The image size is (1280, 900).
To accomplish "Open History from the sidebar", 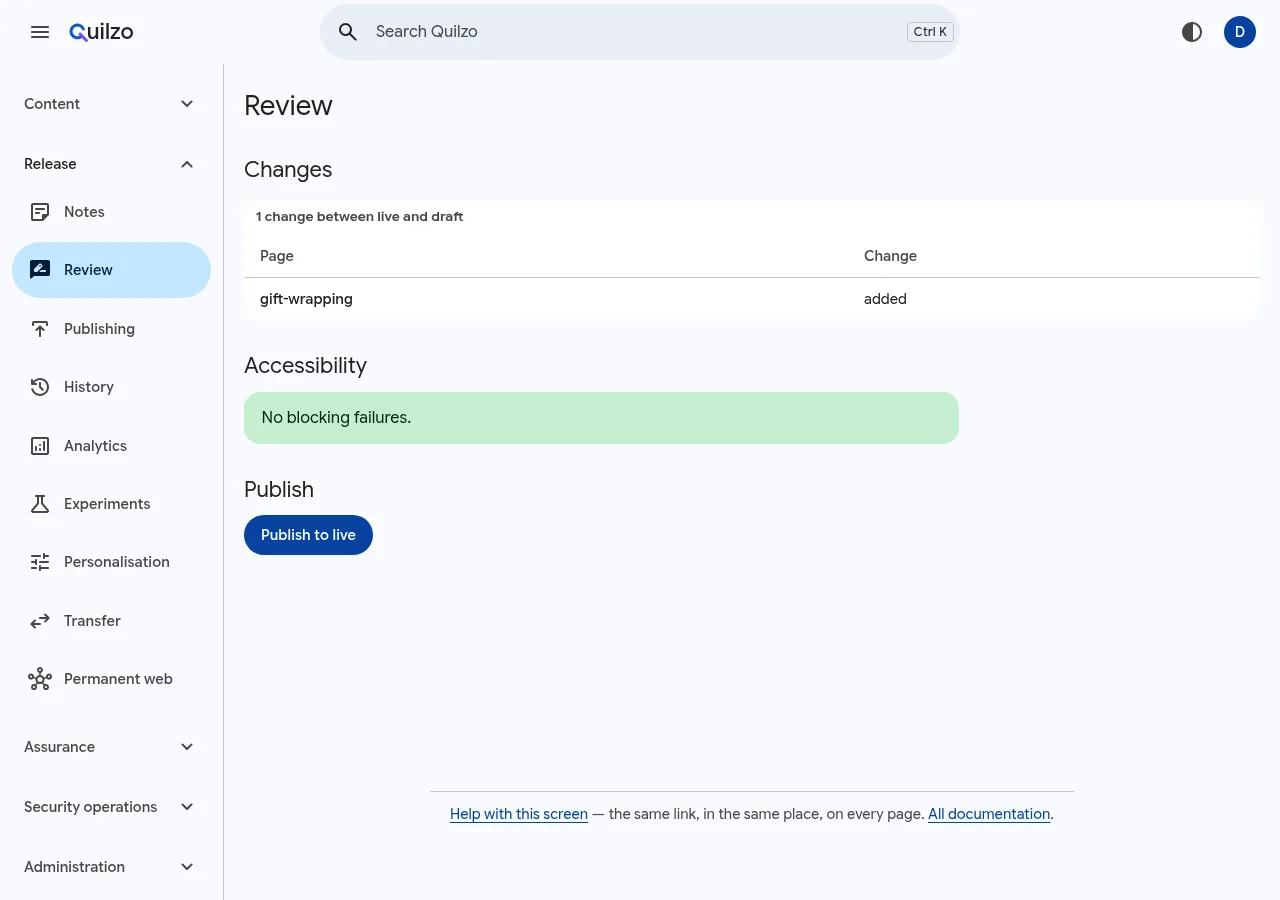I will click(111, 387).
